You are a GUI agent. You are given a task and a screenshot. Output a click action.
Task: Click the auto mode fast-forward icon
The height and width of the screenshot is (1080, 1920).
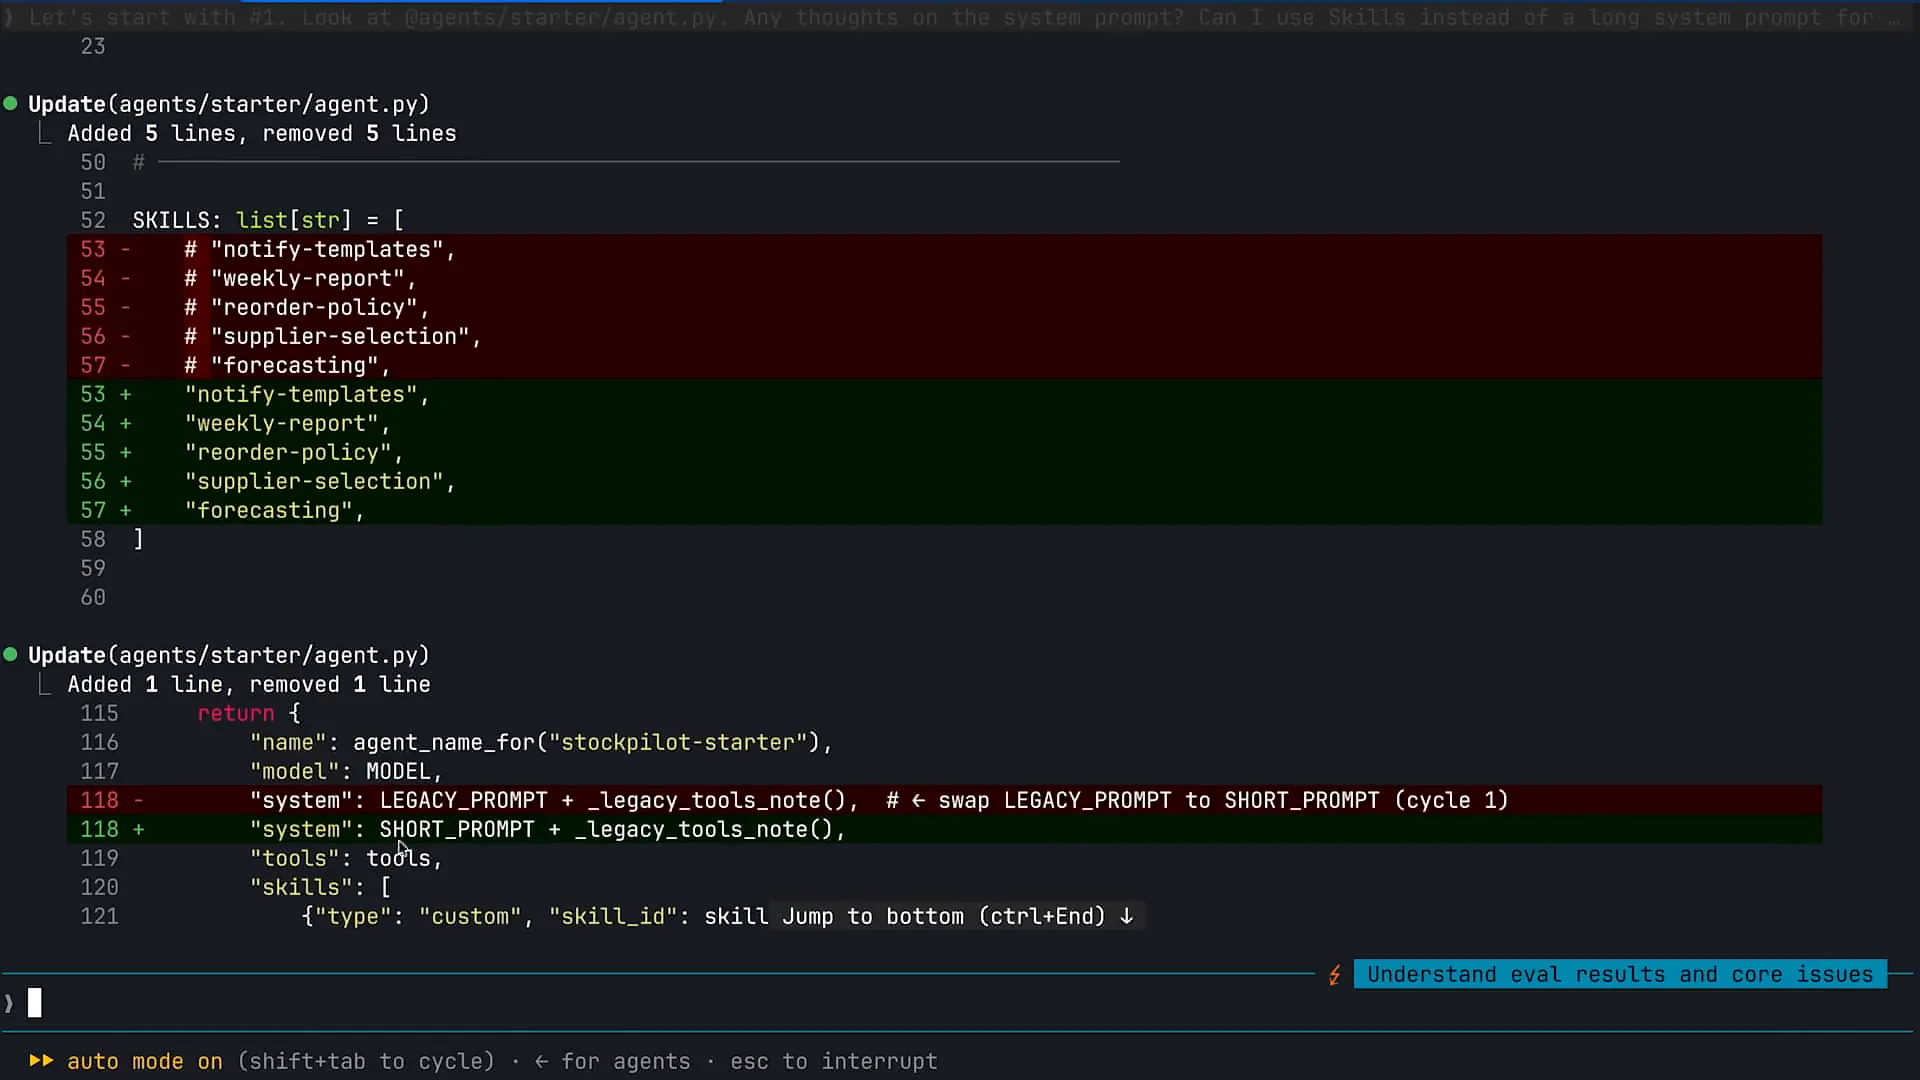point(41,1060)
